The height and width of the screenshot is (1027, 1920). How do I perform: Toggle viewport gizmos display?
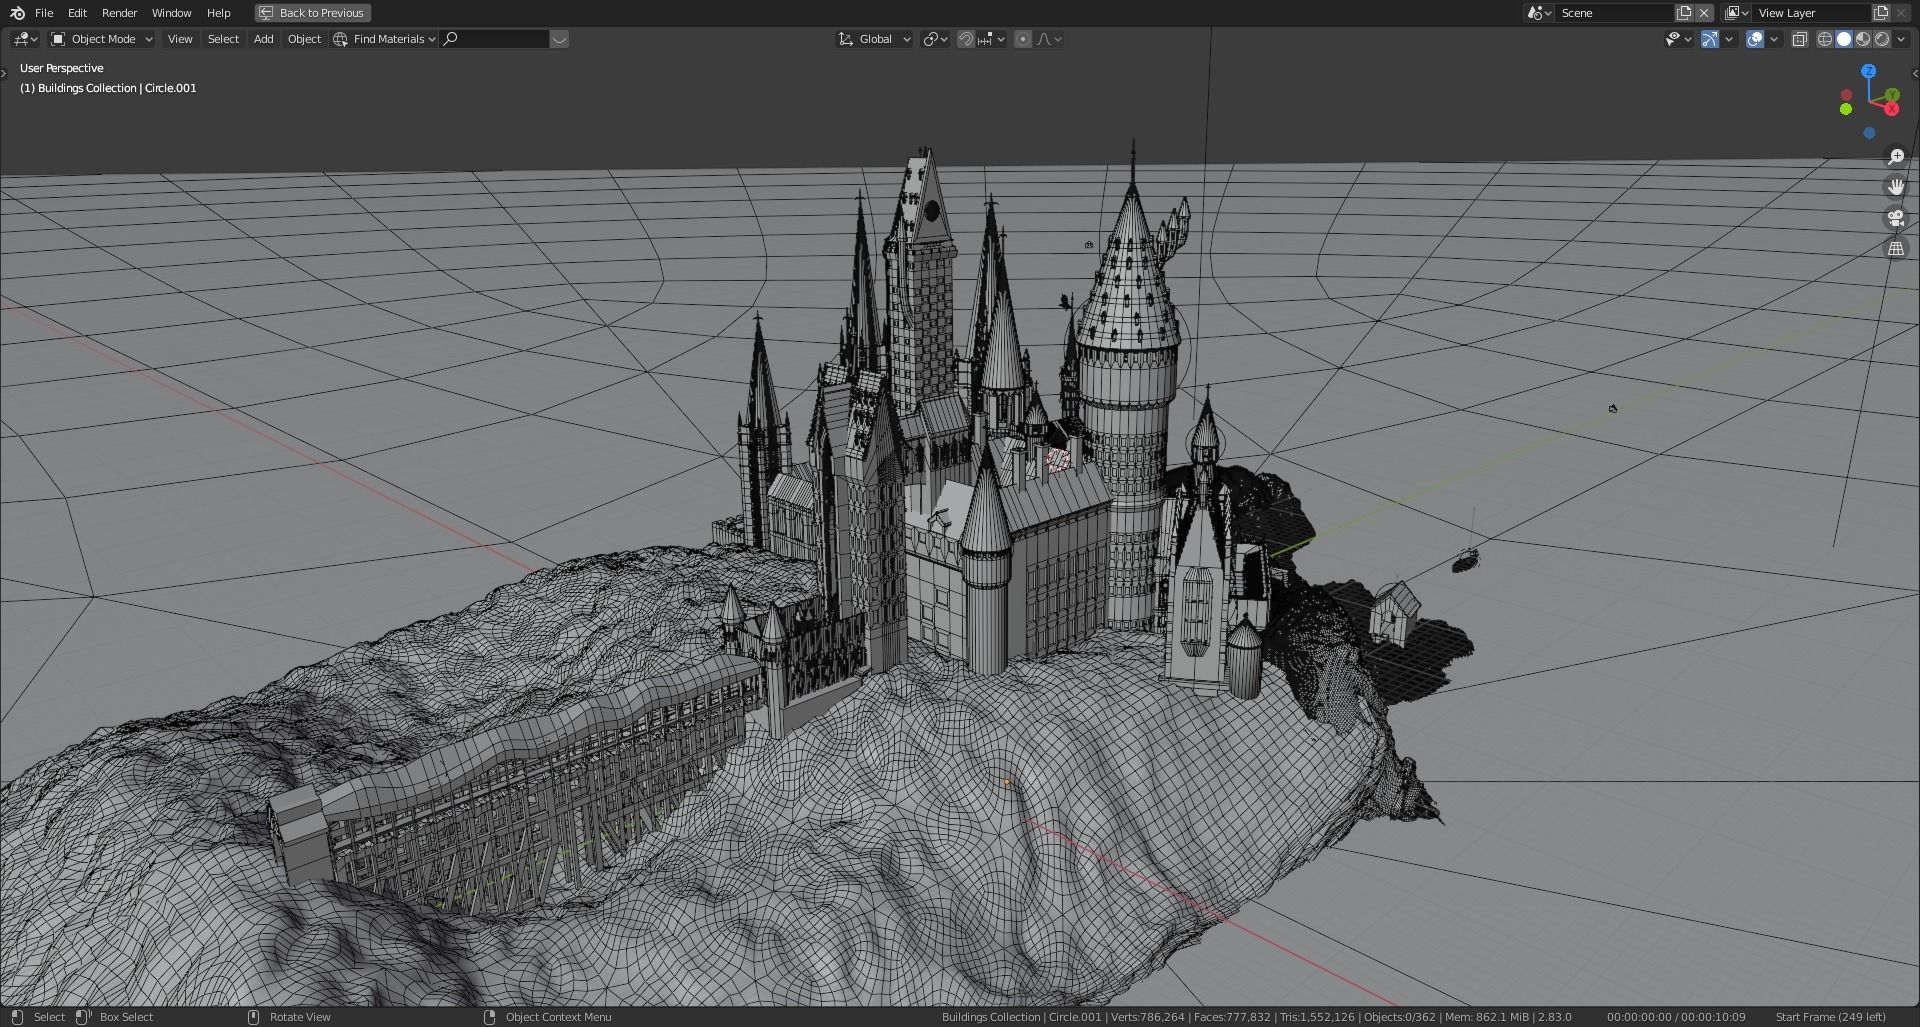1710,39
